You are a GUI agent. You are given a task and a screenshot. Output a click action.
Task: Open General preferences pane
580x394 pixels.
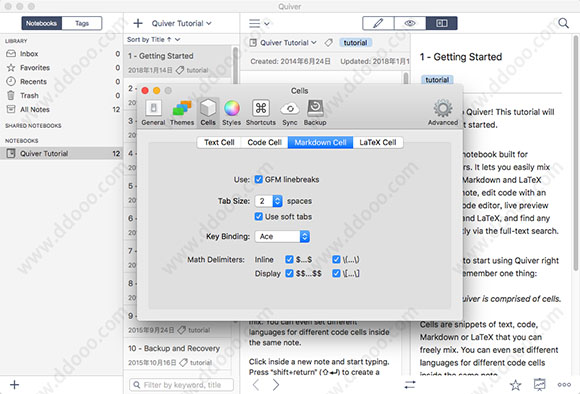(153, 113)
